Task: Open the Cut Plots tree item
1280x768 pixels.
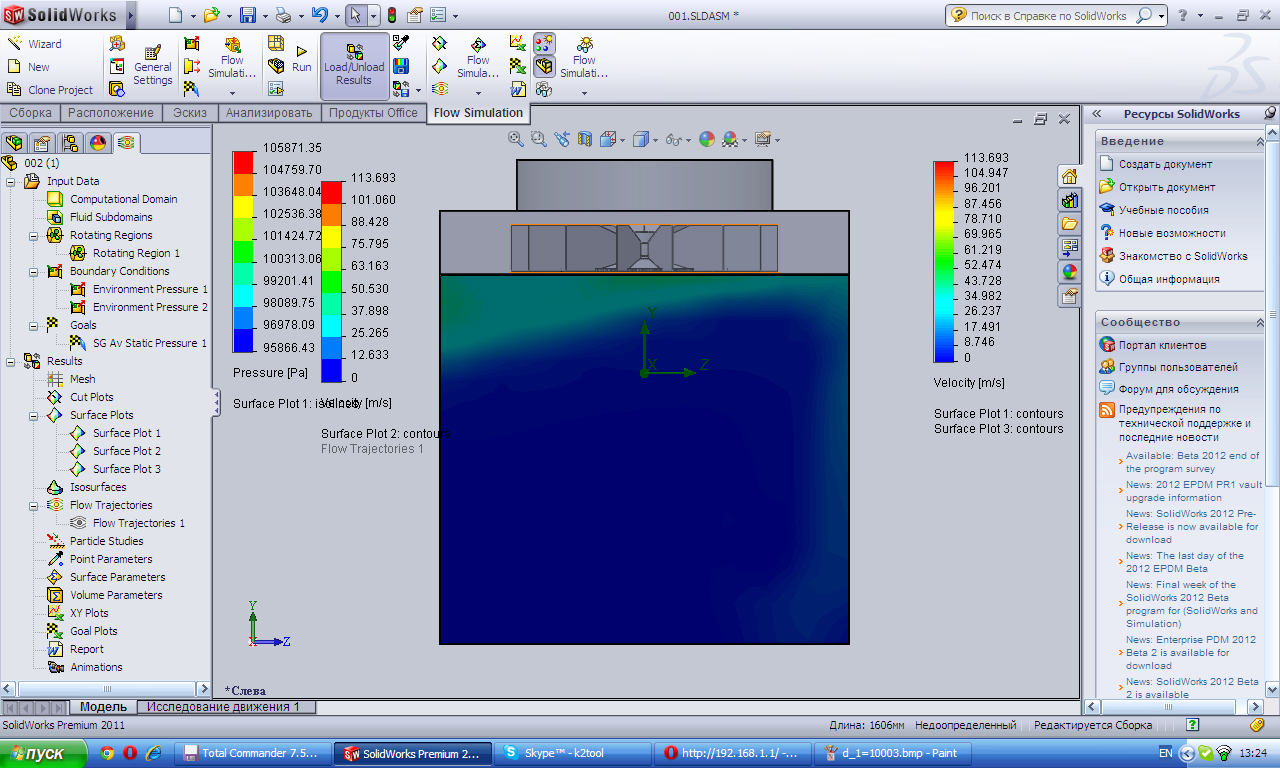Action: [91, 397]
